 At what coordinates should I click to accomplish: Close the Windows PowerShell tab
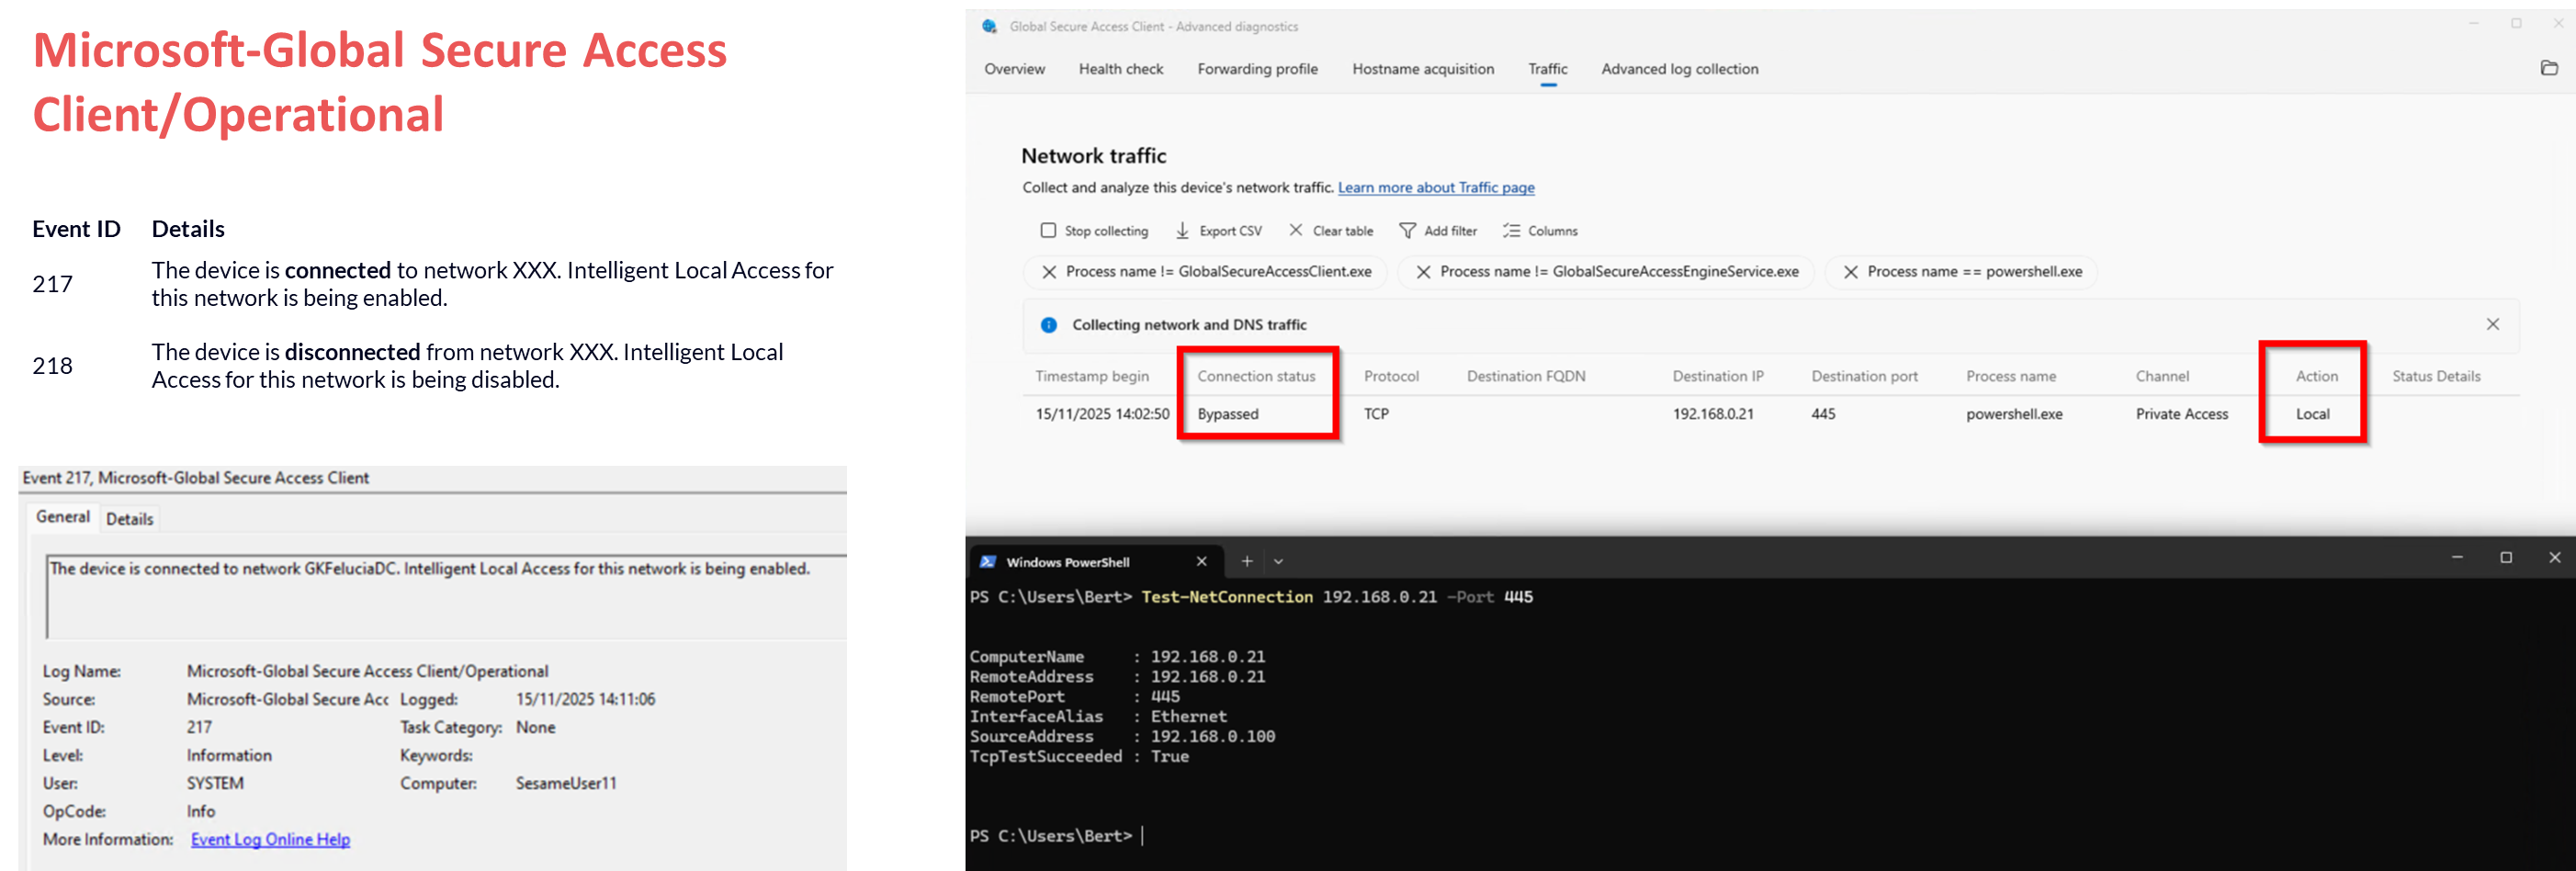[1201, 562]
